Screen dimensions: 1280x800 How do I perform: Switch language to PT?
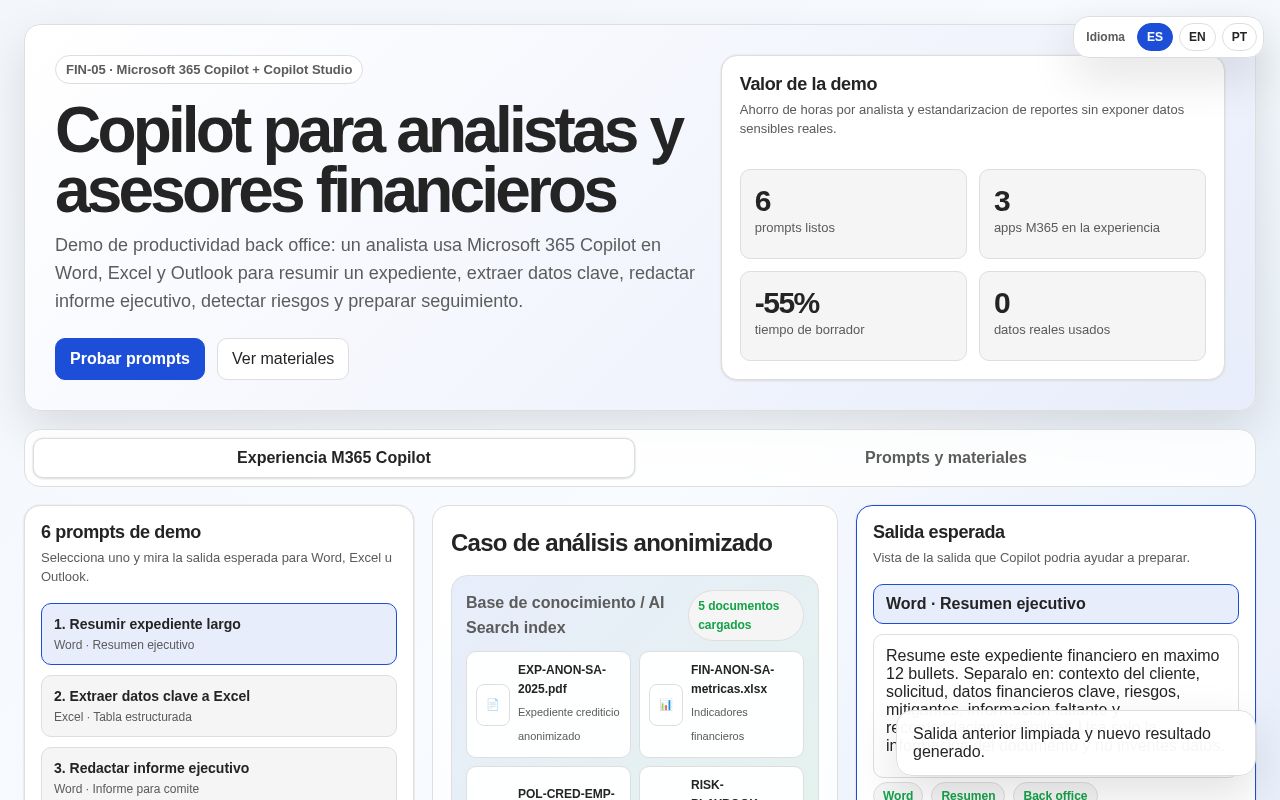click(1239, 37)
